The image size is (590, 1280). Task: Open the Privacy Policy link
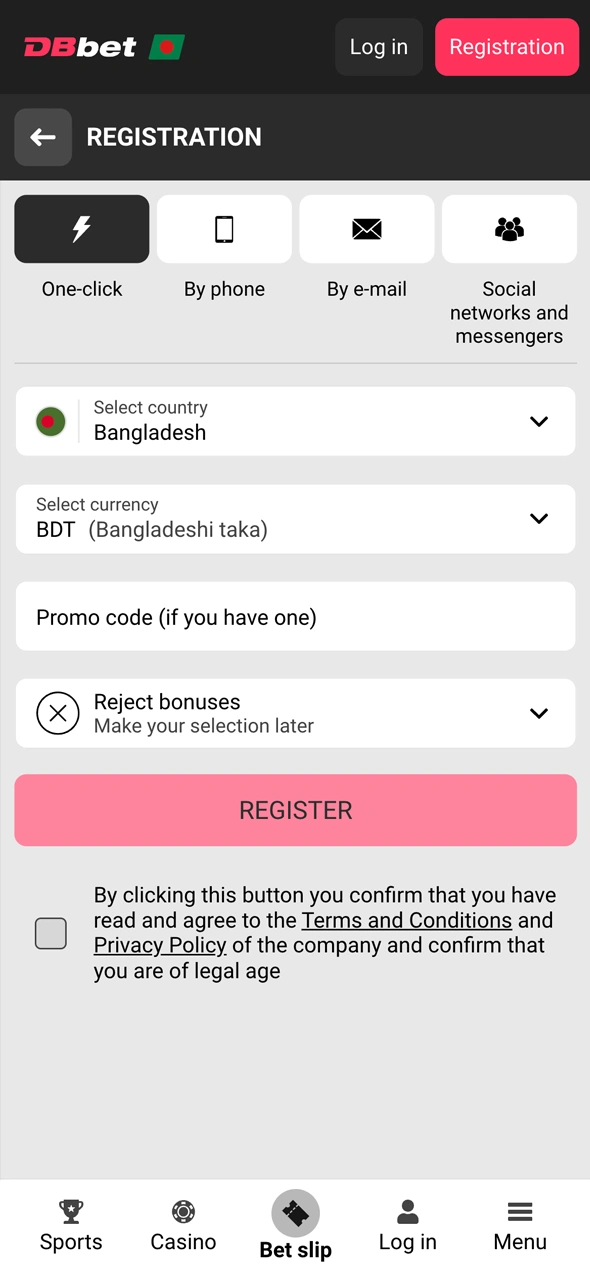click(159, 945)
